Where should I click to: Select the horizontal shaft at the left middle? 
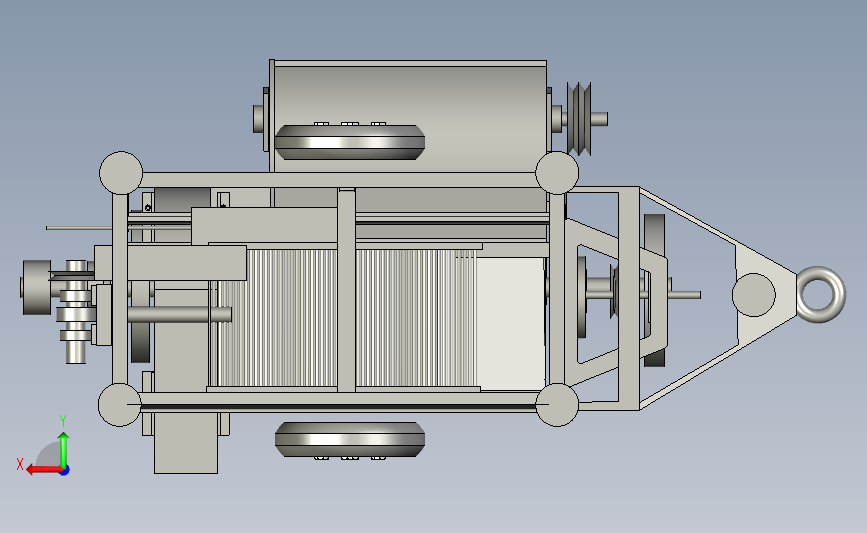coord(180,315)
